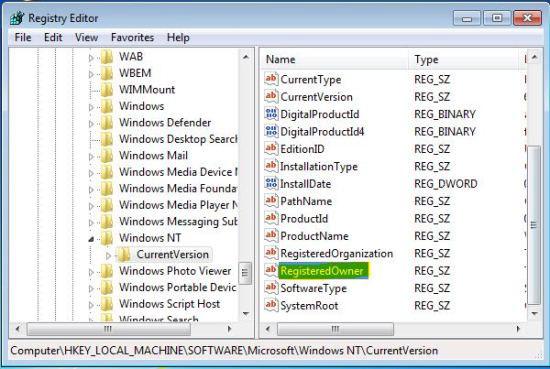The height and width of the screenshot is (369, 550).
Task: Sort values by the Name column header
Action: 335,59
